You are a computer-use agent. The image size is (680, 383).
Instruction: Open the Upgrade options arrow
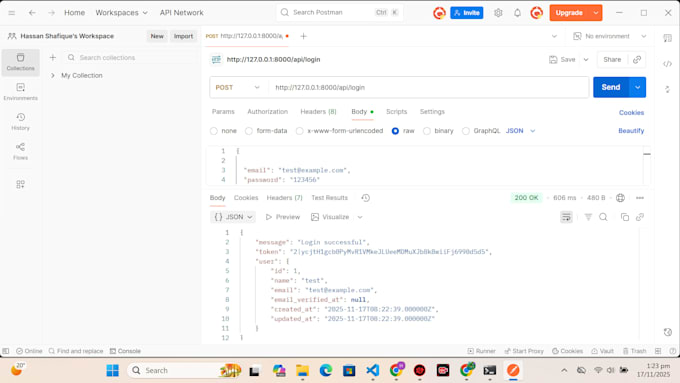point(596,13)
